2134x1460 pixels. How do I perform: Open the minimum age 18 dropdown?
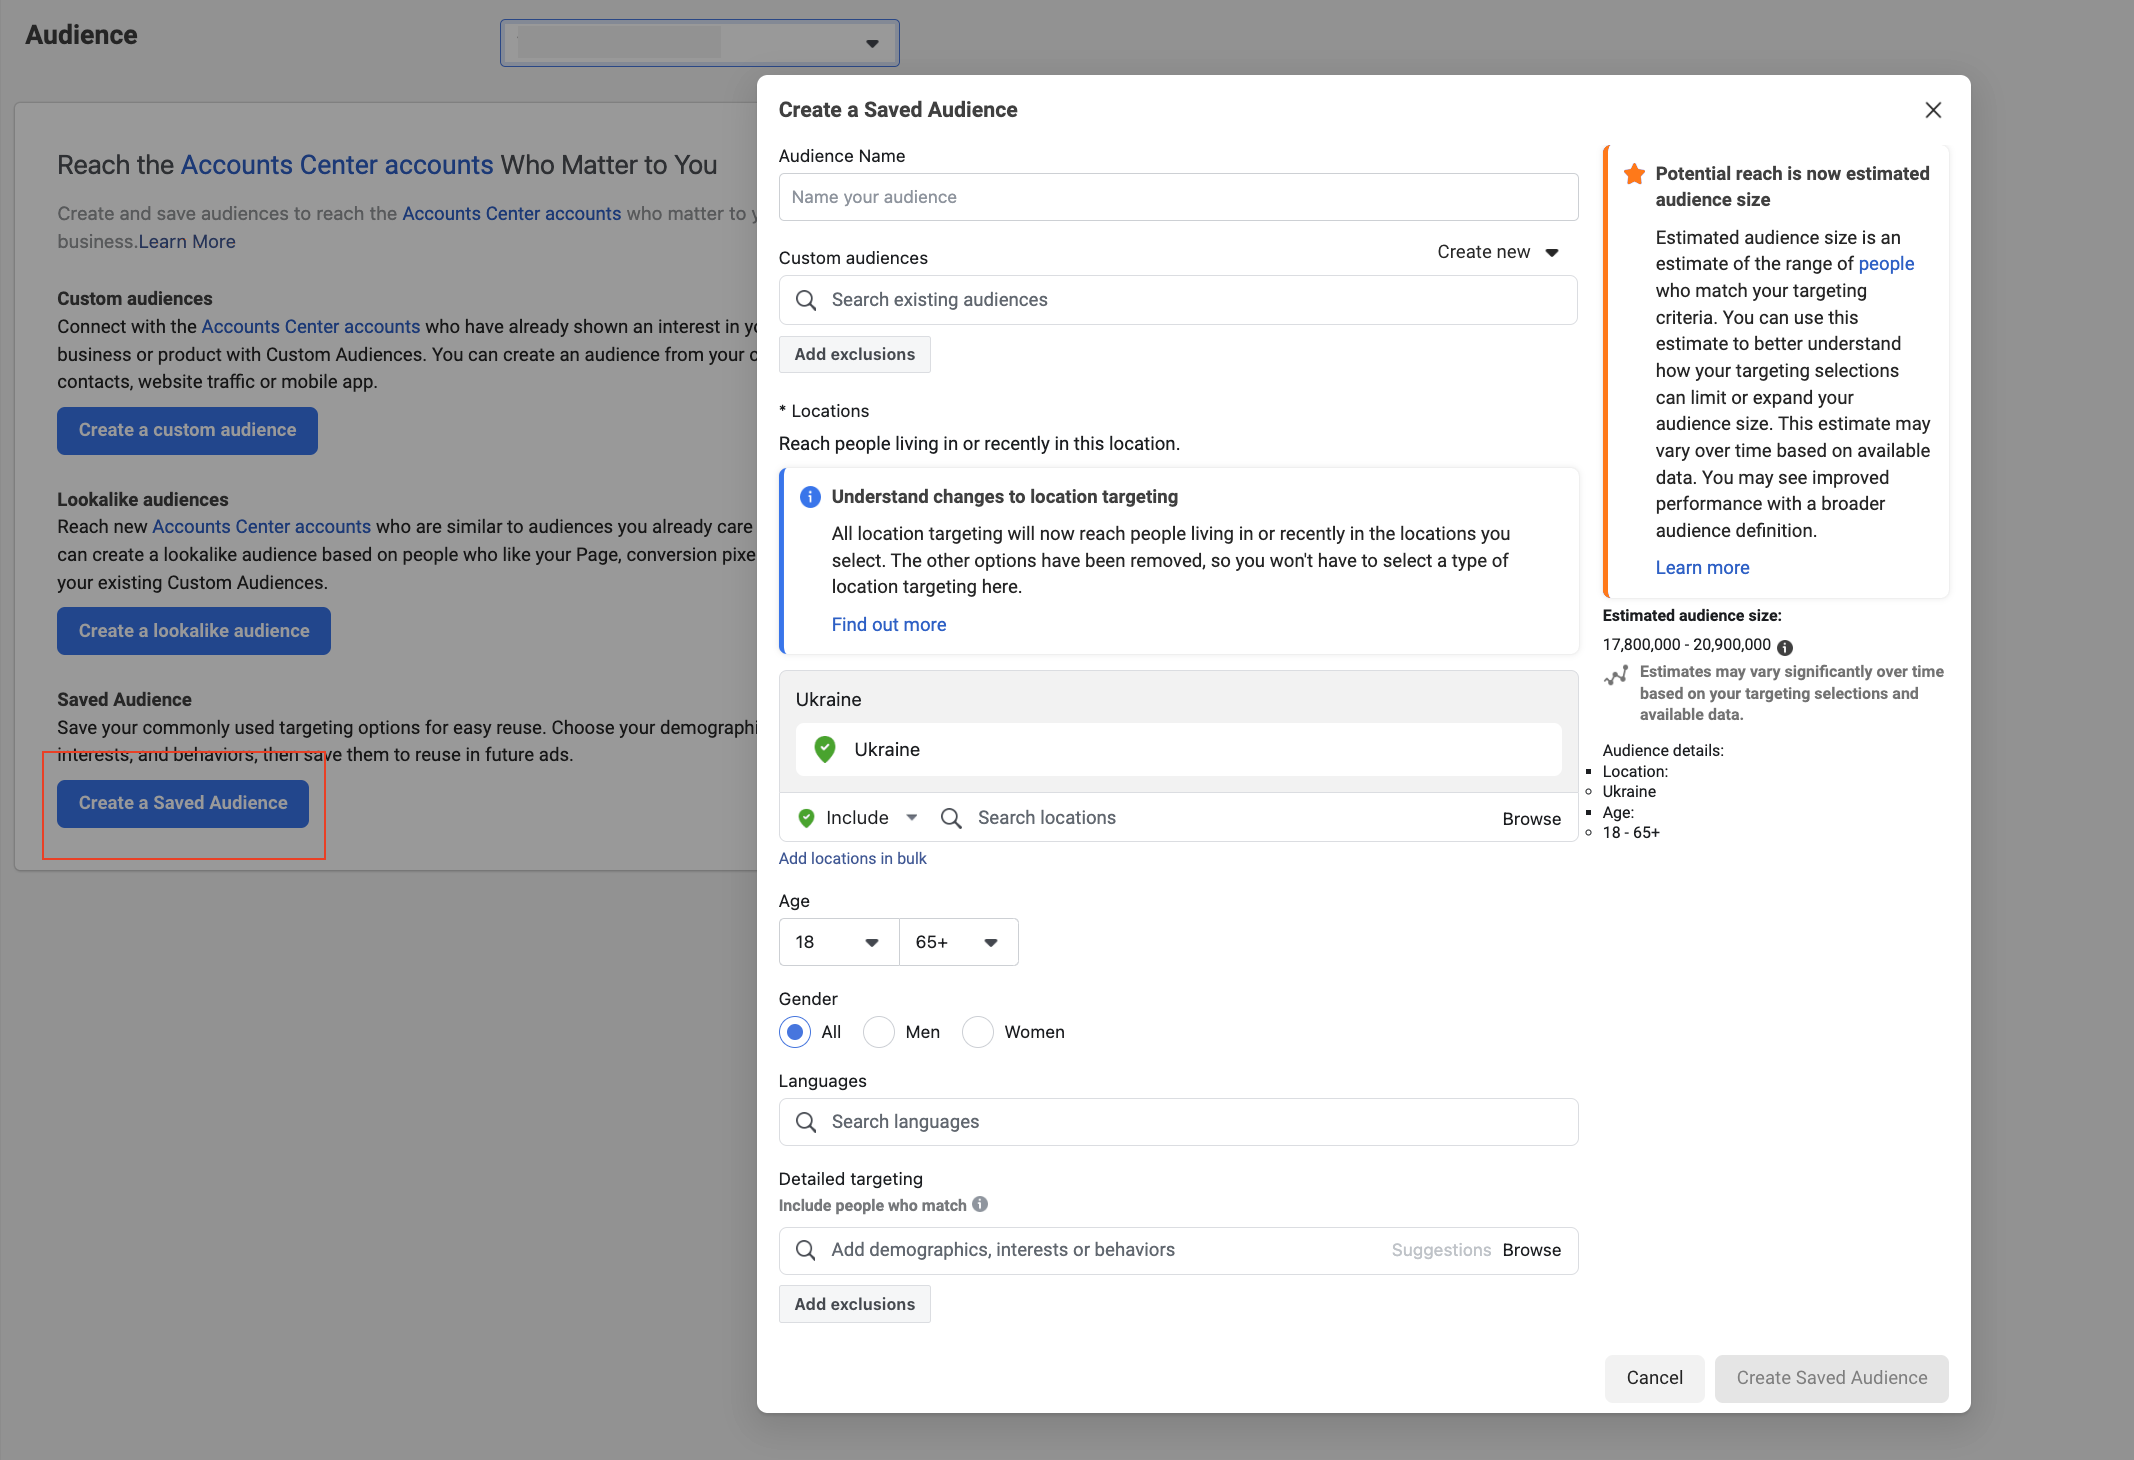[x=839, y=942]
